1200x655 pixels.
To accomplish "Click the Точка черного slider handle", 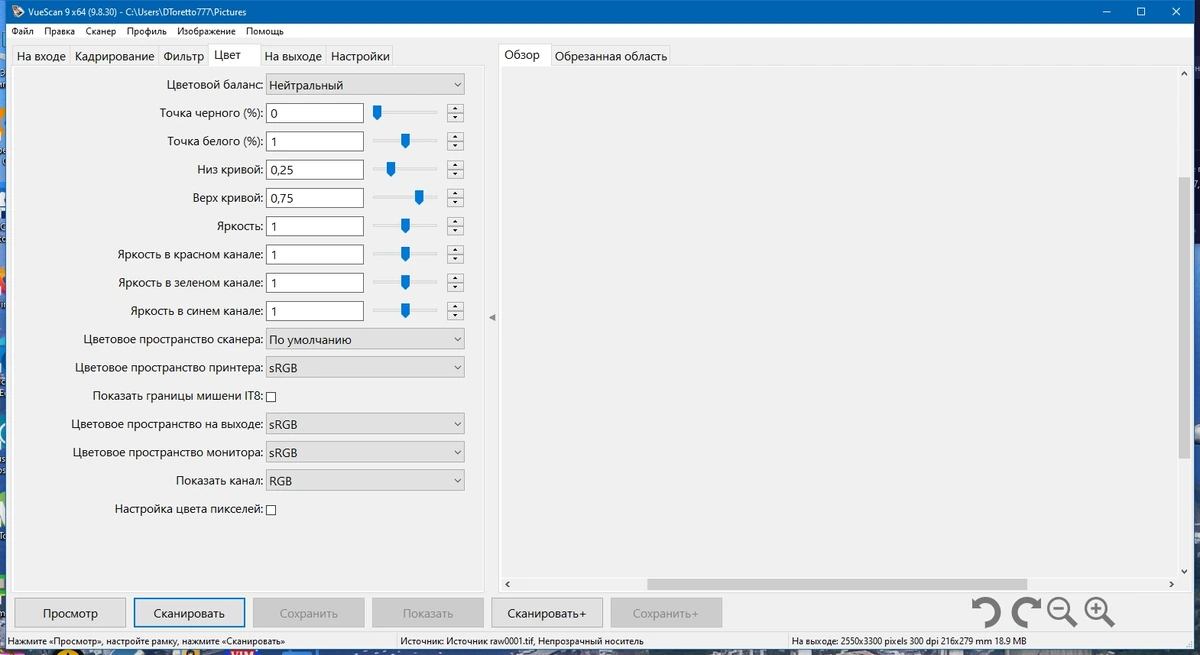I will click(377, 113).
